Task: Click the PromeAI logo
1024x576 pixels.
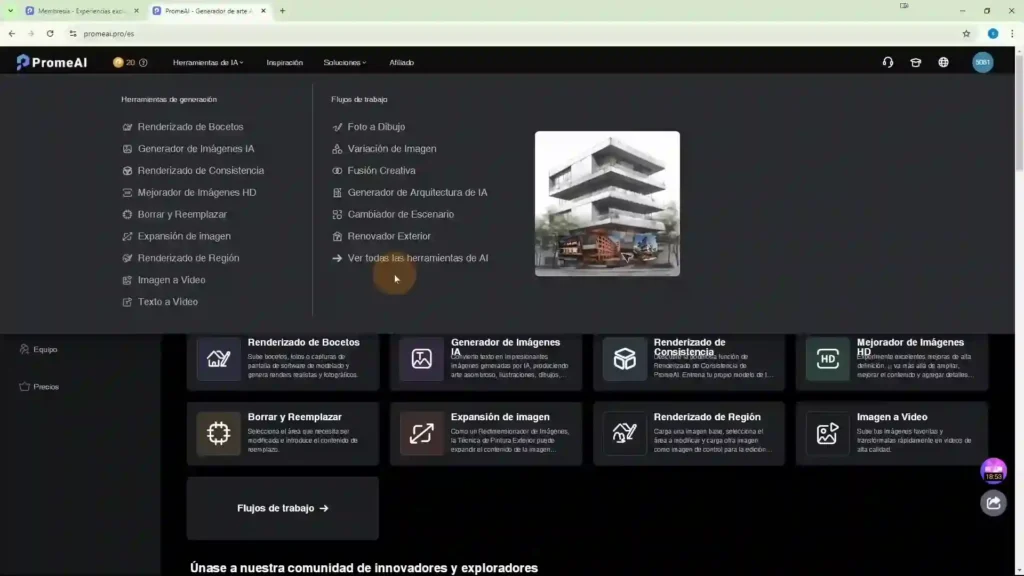Action: [x=52, y=62]
